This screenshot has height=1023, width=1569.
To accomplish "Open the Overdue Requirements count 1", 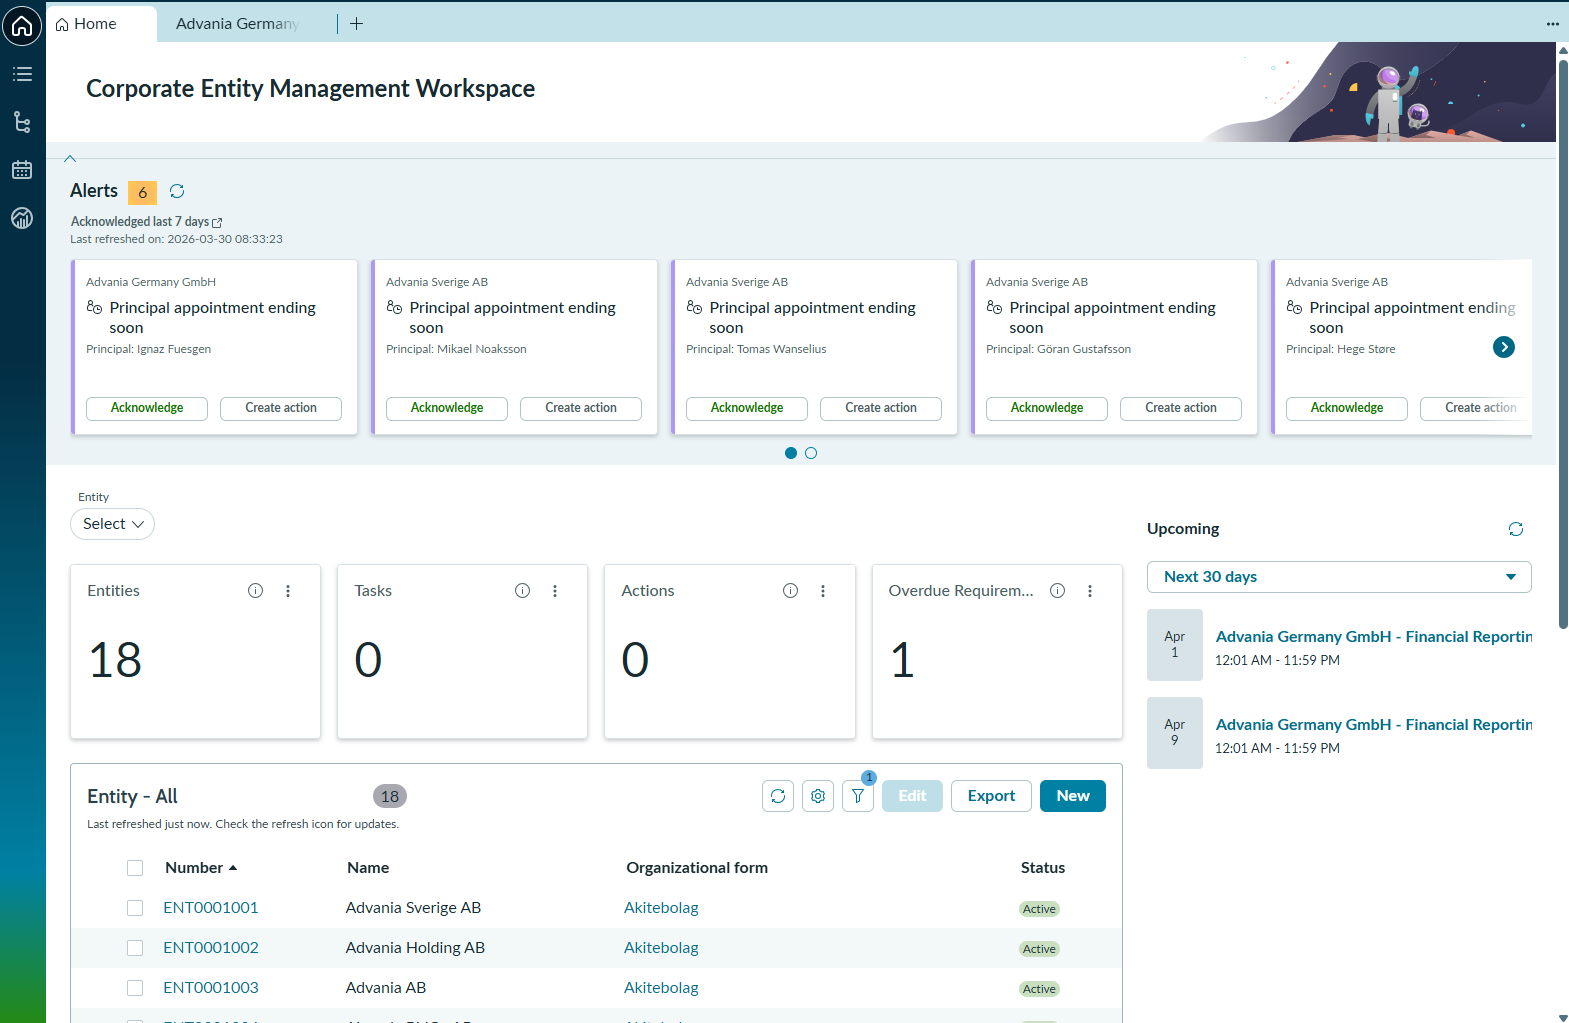I will tap(902, 660).
